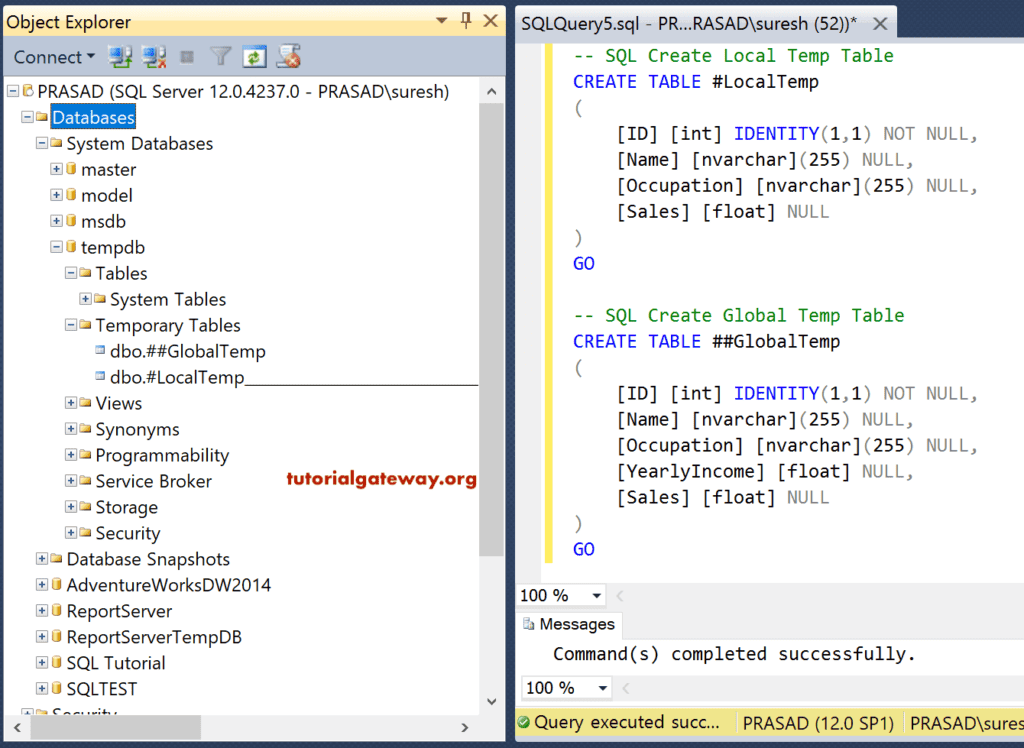Click the [YearlyIncome] column in the editor
1024x748 pixels.
point(690,472)
